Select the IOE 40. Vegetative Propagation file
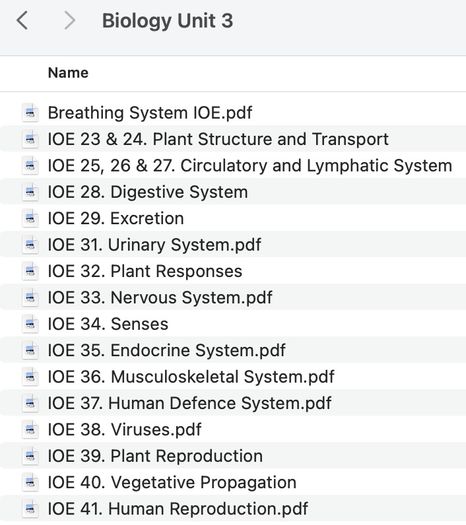Viewport: 466px width, 525px height. (233, 482)
